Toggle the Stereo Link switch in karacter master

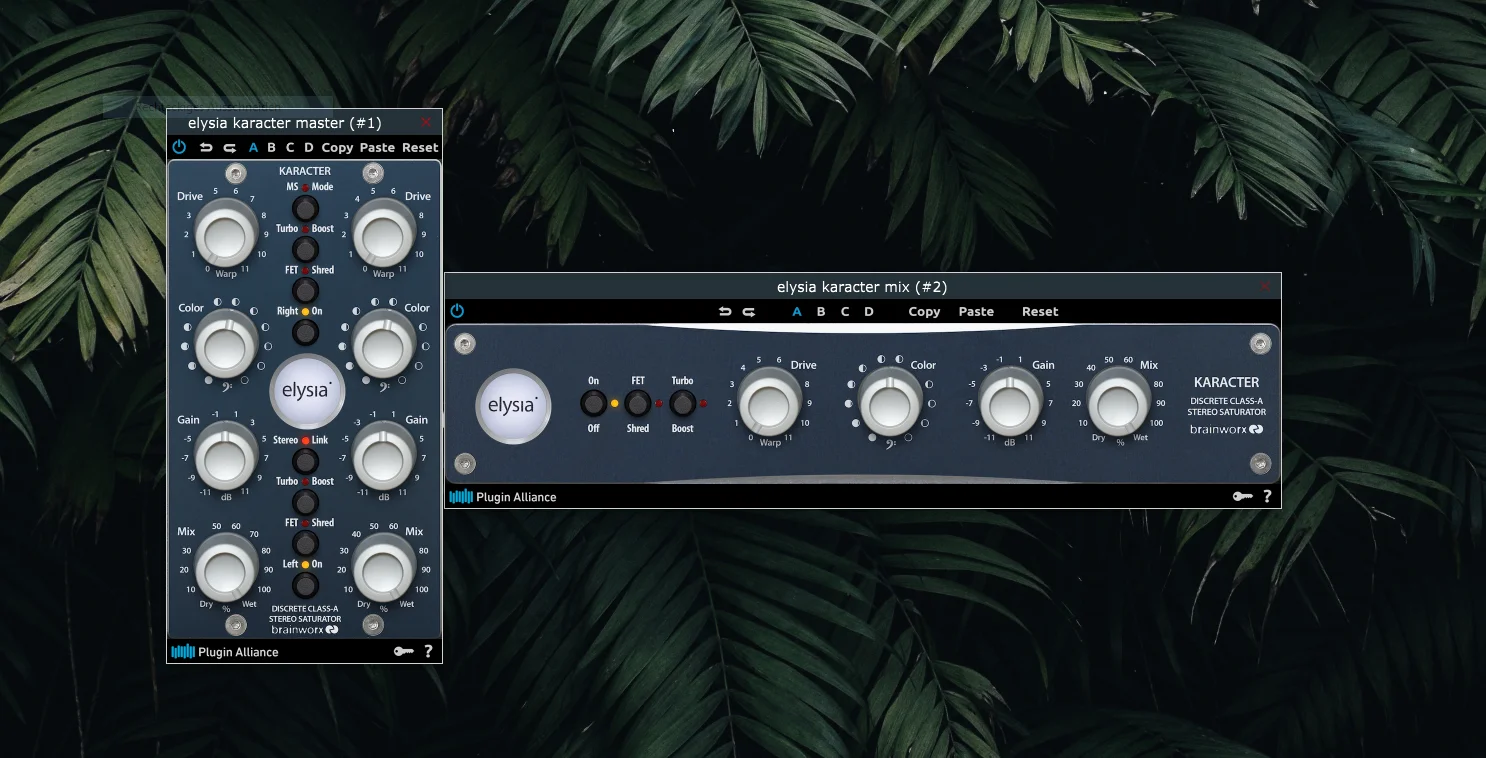tap(305, 460)
